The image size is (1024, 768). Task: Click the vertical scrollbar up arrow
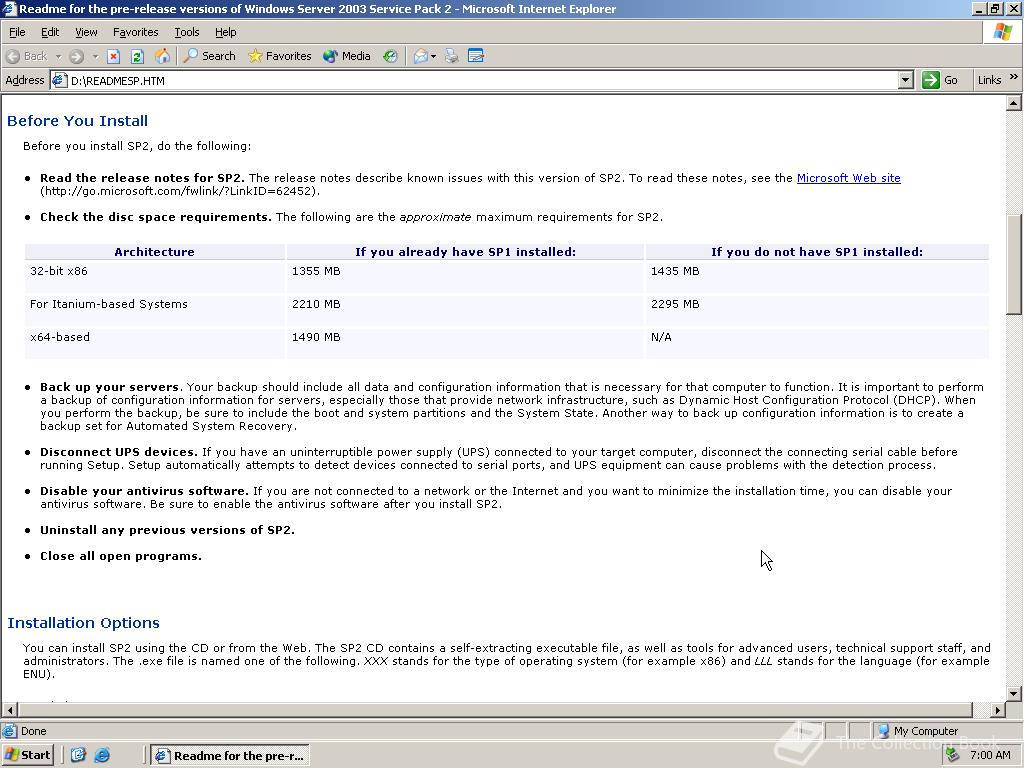1014,103
